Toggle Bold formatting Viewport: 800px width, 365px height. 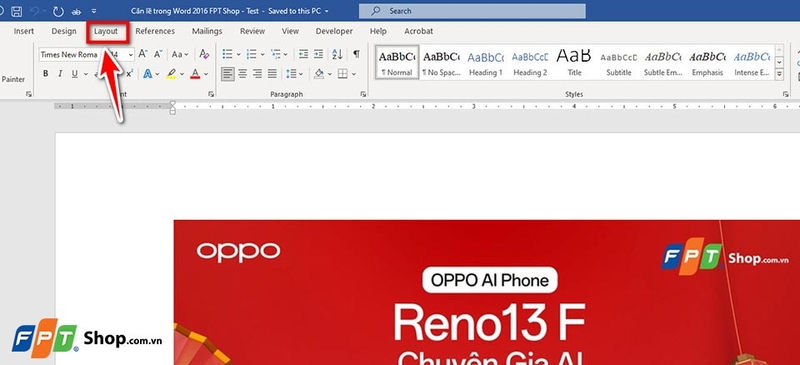(45, 74)
